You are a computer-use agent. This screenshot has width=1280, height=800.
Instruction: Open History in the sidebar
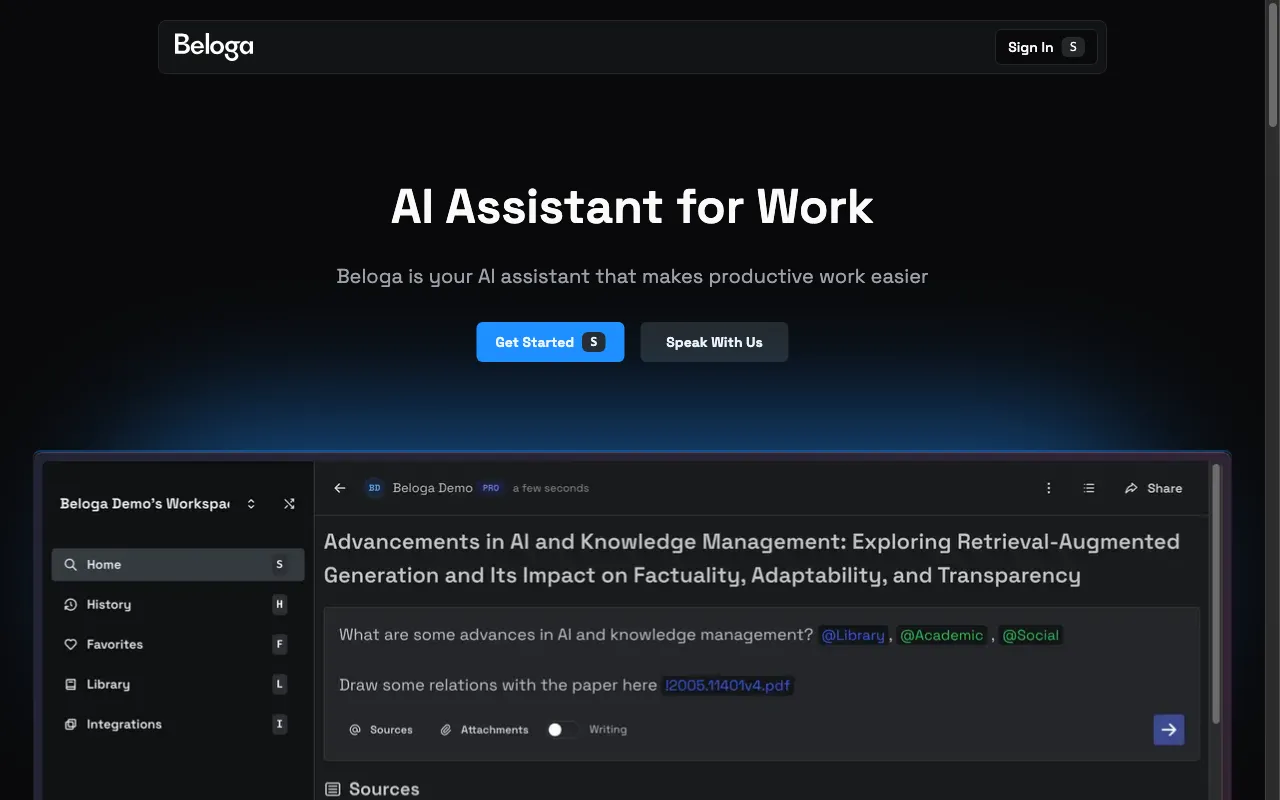pyautogui.click(x=178, y=605)
